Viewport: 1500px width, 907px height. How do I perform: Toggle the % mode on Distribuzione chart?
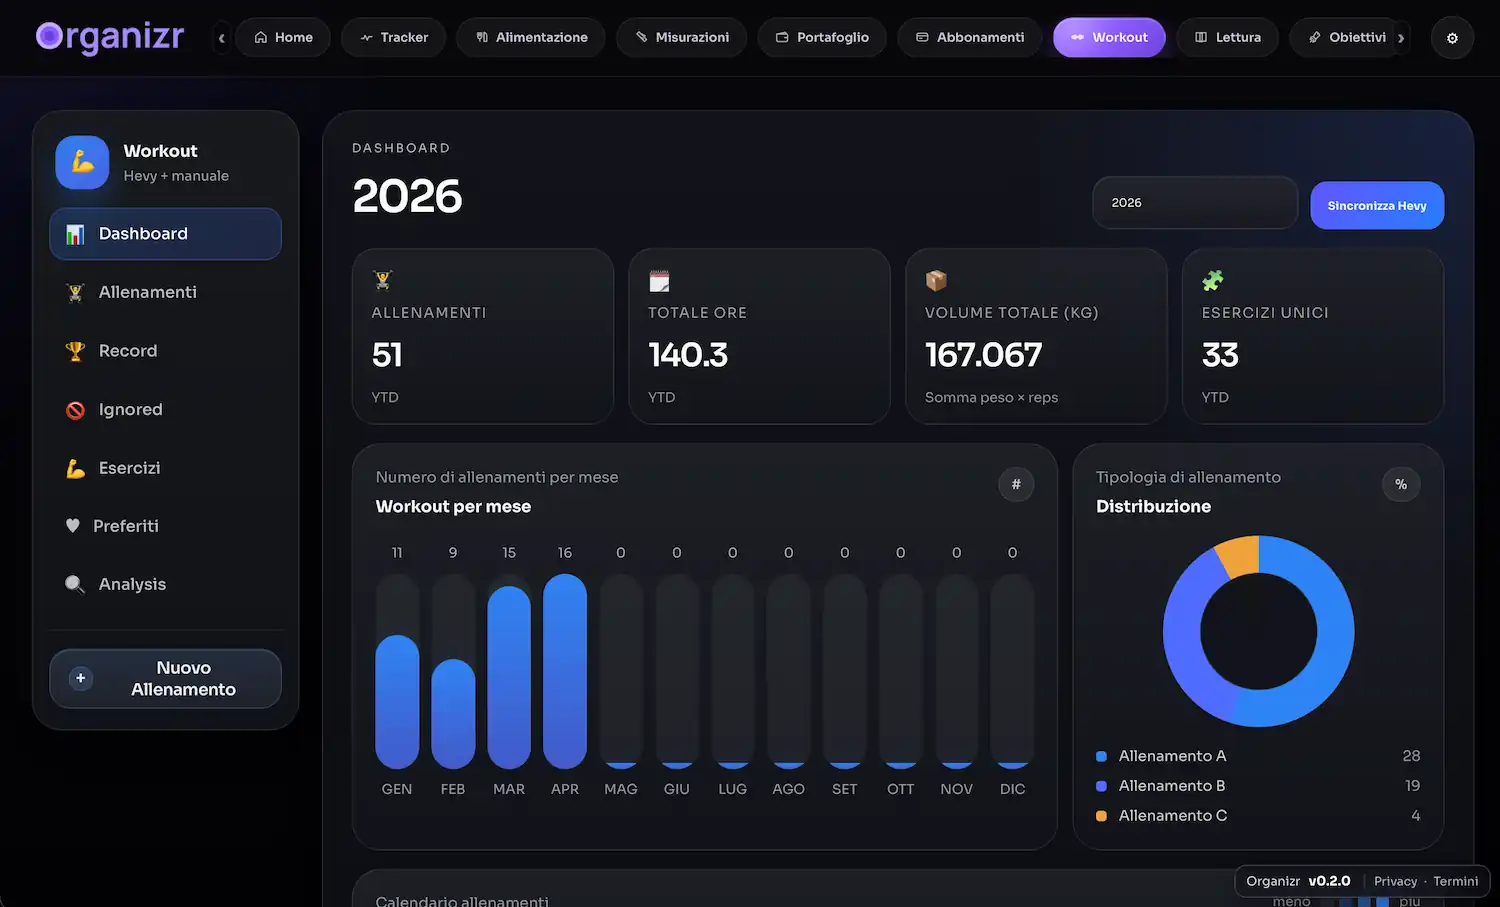coord(1401,484)
